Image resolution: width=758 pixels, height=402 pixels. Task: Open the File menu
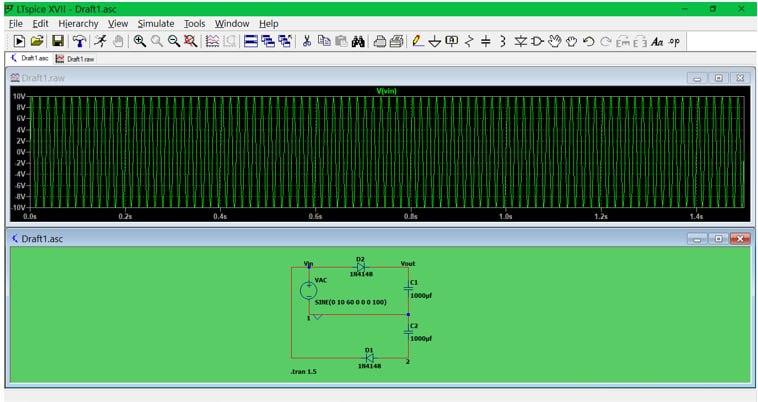[15, 23]
